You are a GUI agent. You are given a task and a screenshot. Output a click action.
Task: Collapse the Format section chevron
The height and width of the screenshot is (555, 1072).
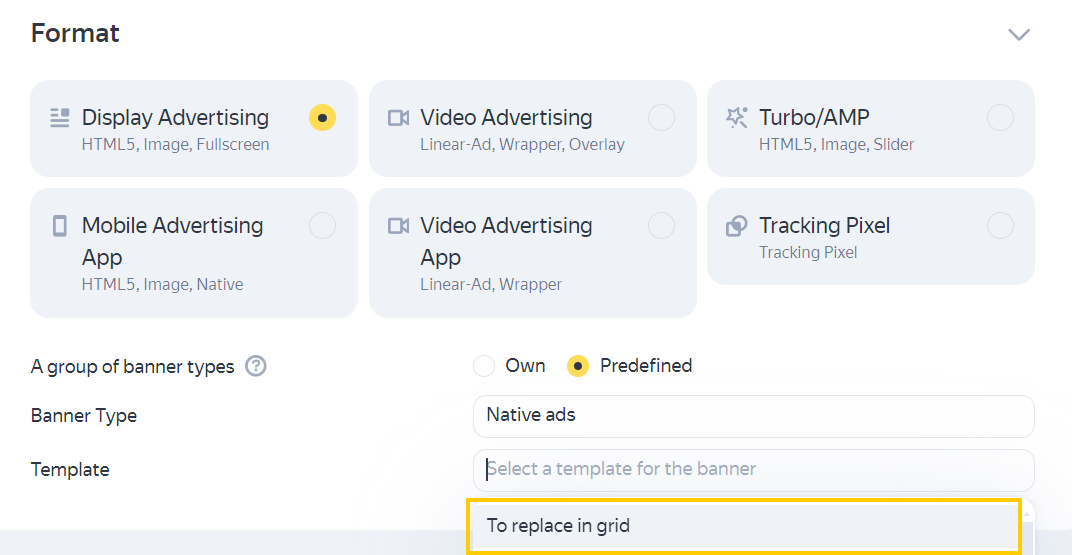pyautogui.click(x=1019, y=34)
